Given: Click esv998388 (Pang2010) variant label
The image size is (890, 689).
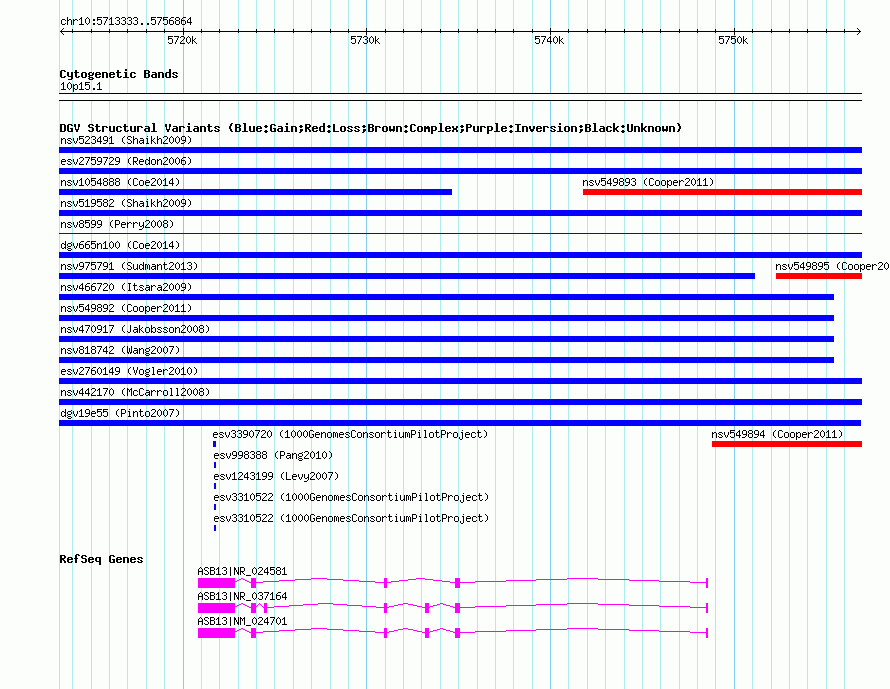Looking at the screenshot, I should [273, 455].
